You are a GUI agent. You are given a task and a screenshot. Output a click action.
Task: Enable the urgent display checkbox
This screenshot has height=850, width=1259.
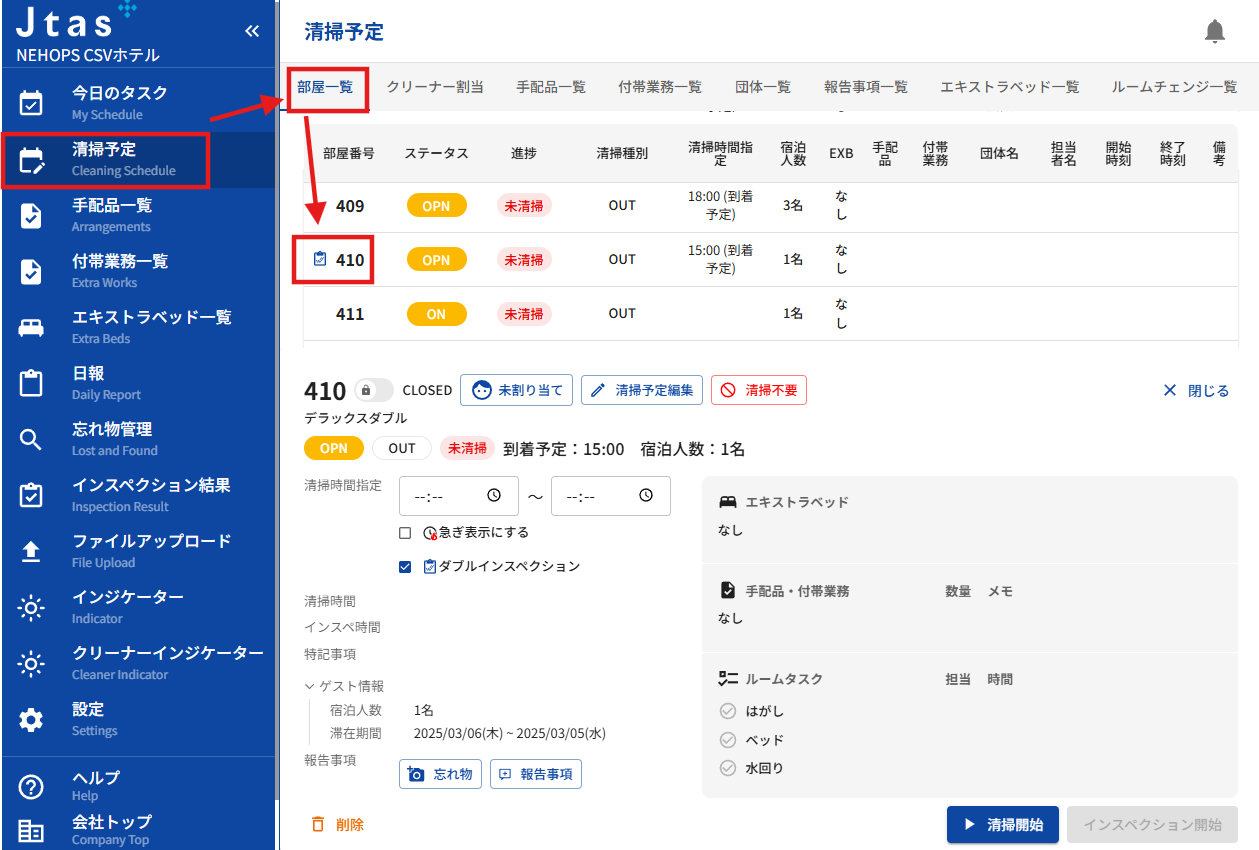pyautogui.click(x=405, y=533)
